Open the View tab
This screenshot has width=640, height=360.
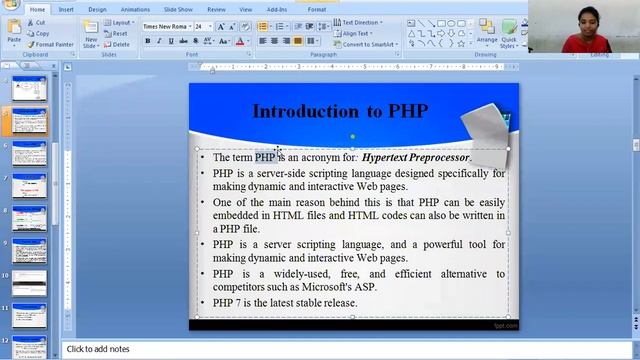pos(246,9)
